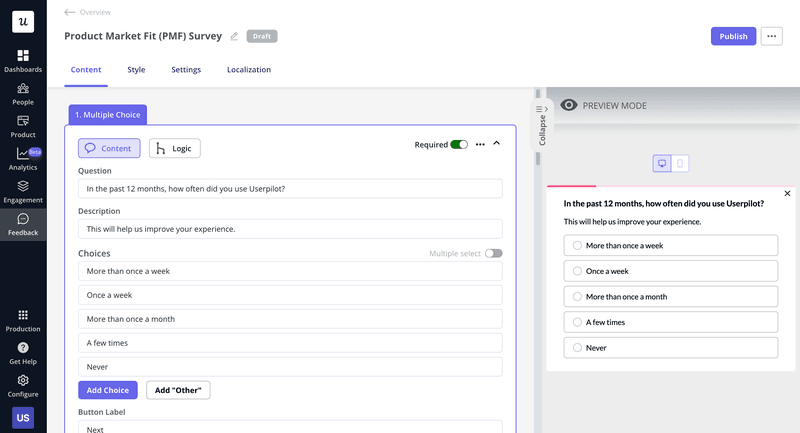This screenshot has height=433, width=800.
Task: Close the survey preview widget
Action: [787, 193]
